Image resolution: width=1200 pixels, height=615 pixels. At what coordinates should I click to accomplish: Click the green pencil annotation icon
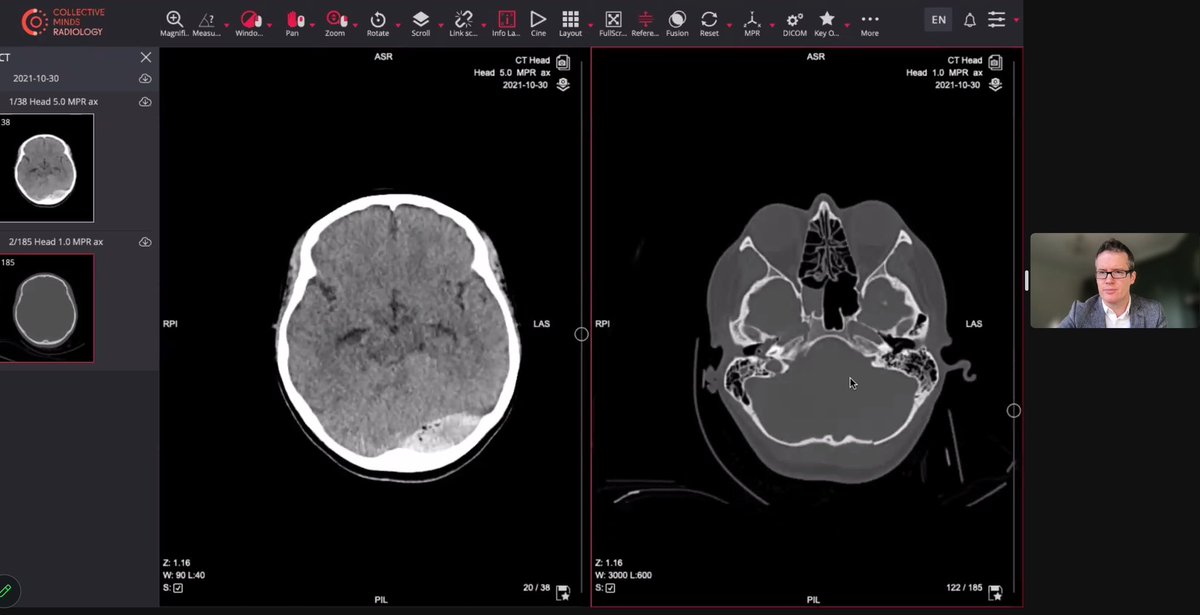(x=6, y=591)
